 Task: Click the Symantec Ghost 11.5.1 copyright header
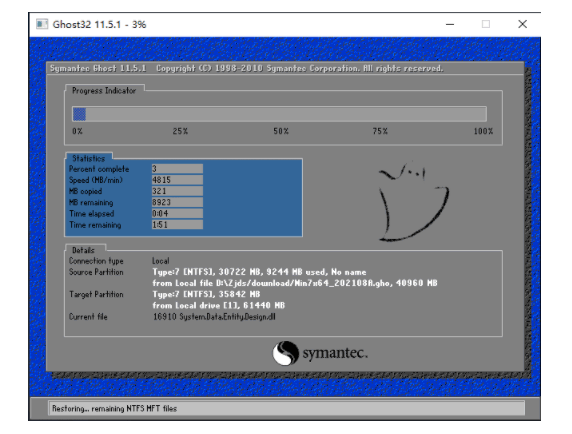click(x=247, y=69)
